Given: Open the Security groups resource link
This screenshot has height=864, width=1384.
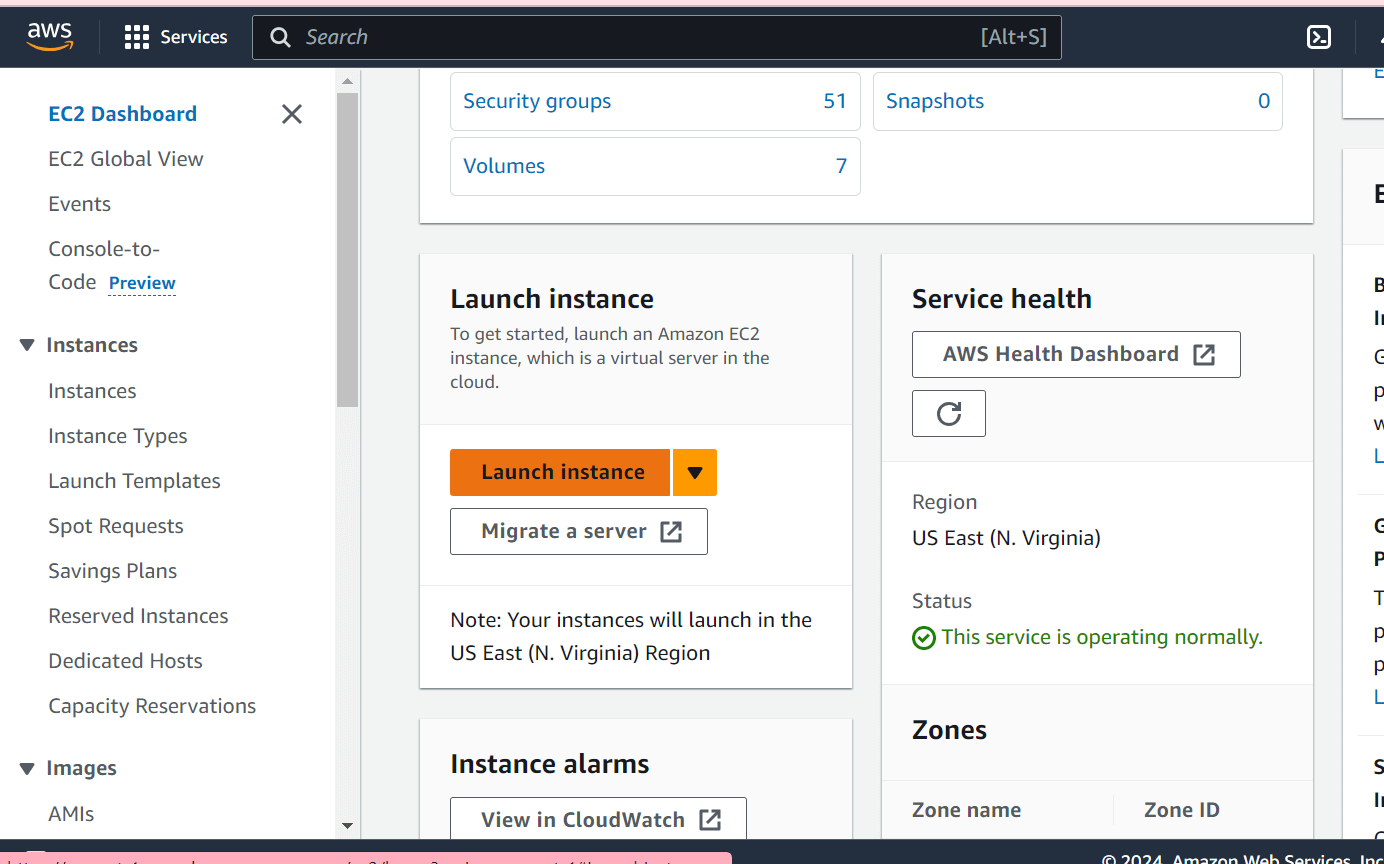Looking at the screenshot, I should (537, 101).
